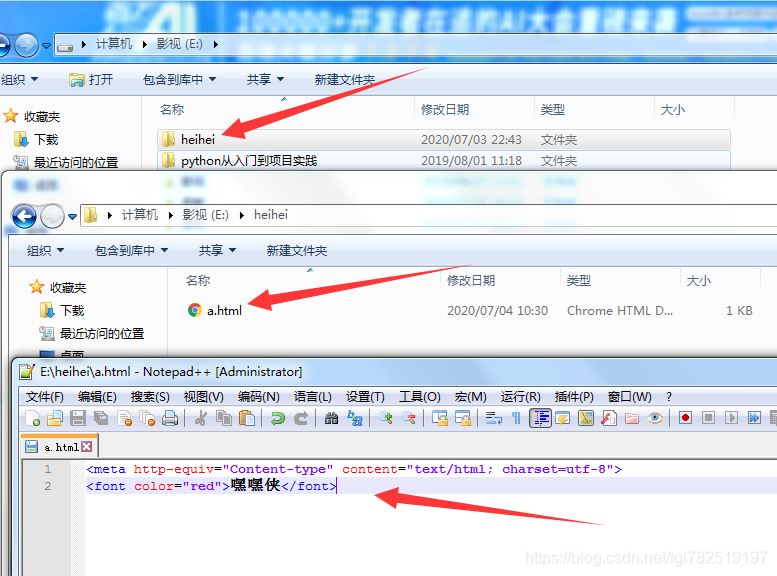Click the green Undo arrow

(x=278, y=418)
